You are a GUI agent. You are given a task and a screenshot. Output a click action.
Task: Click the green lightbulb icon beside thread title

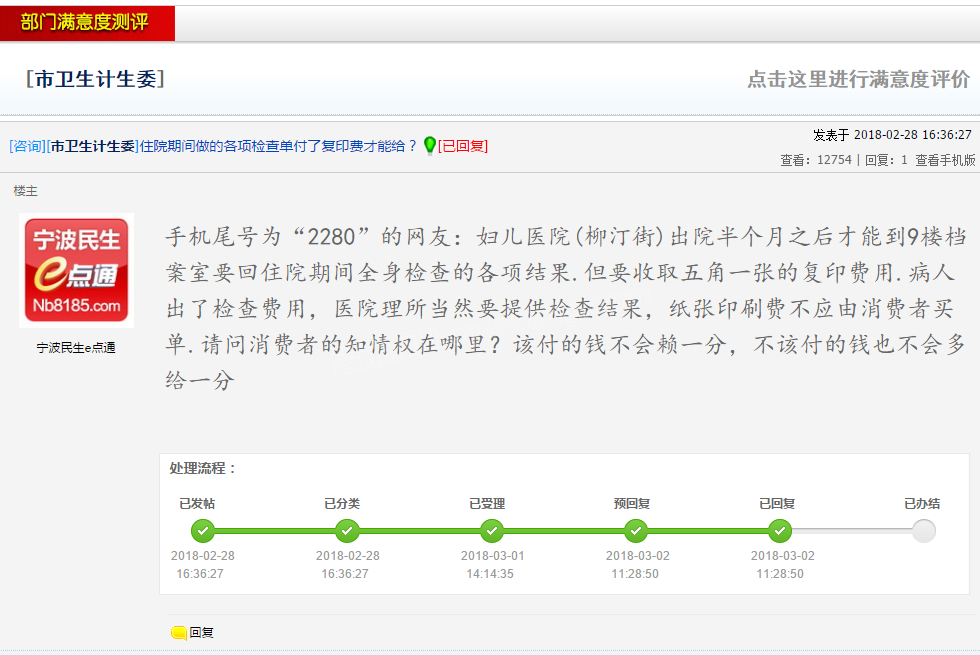(x=430, y=145)
